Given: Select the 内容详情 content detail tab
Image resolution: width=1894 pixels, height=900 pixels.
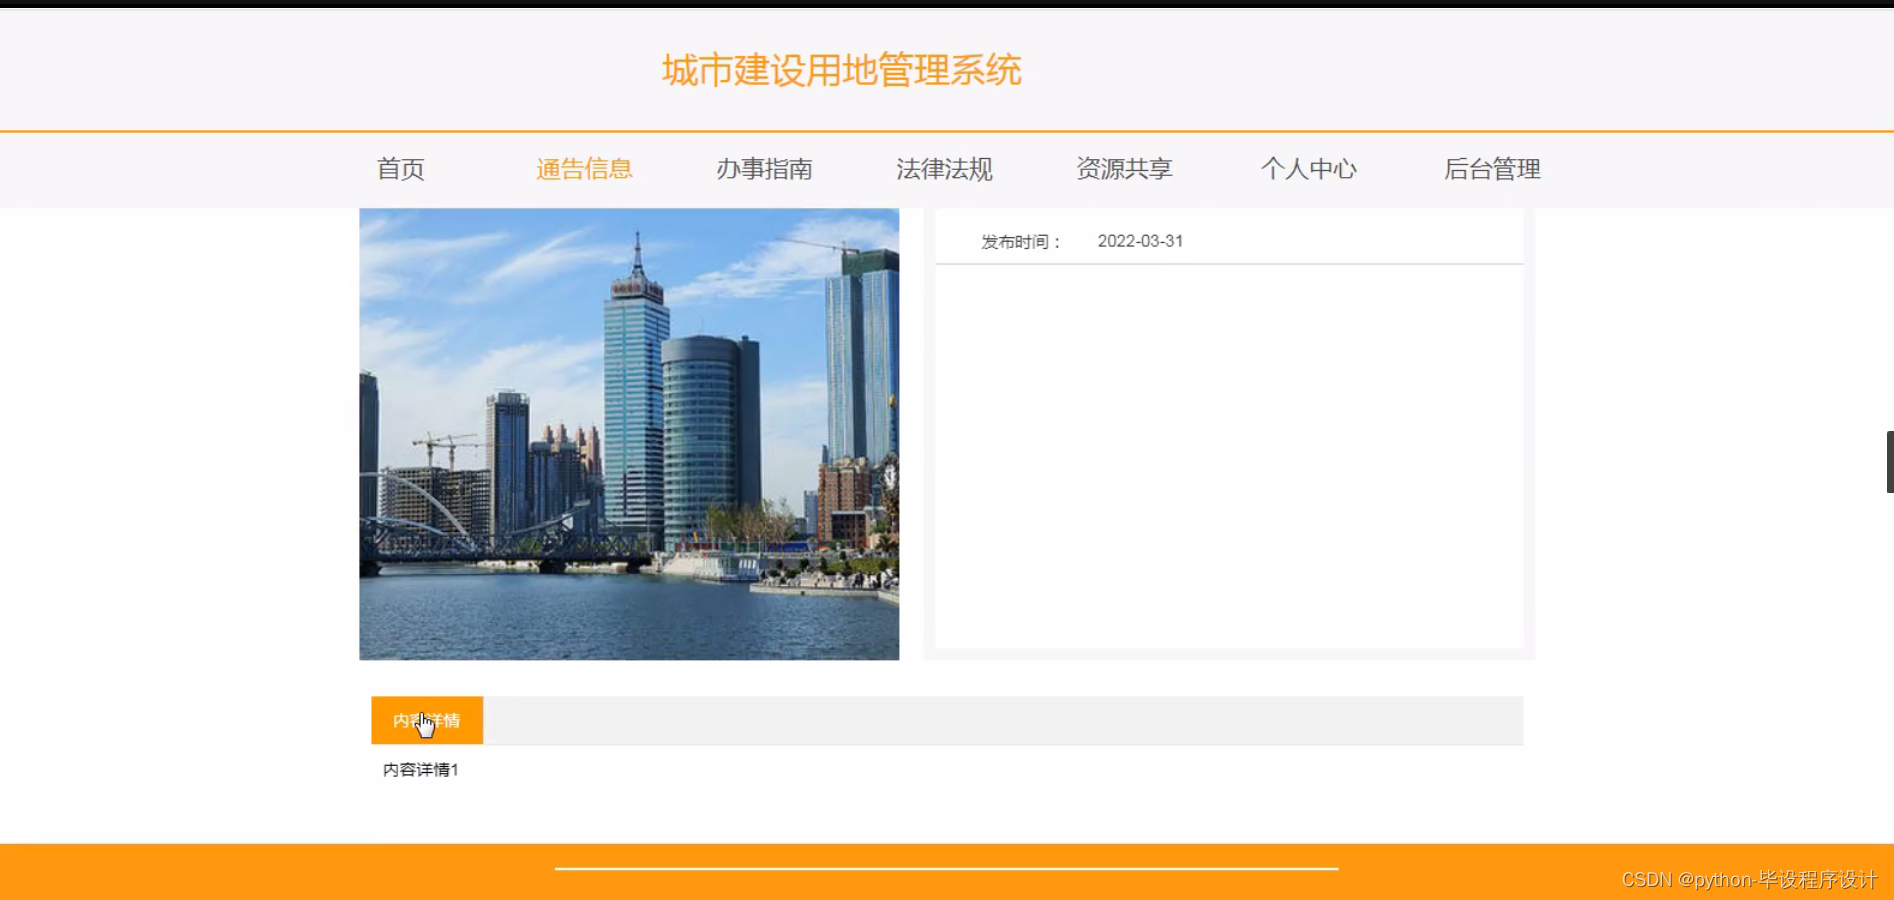Looking at the screenshot, I should coord(427,720).
